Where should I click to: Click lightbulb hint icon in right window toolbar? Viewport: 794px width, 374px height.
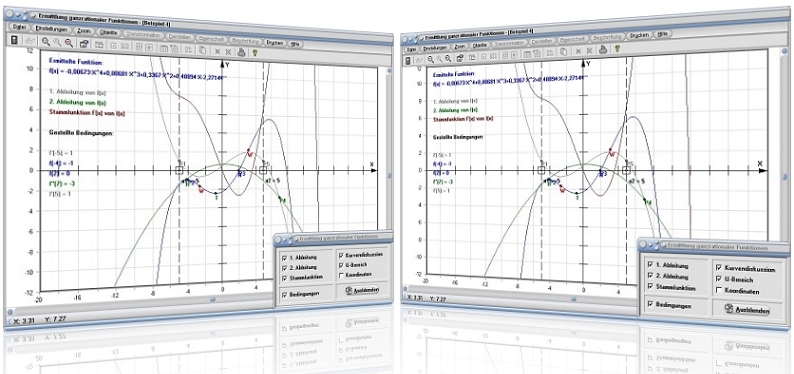(x=617, y=49)
